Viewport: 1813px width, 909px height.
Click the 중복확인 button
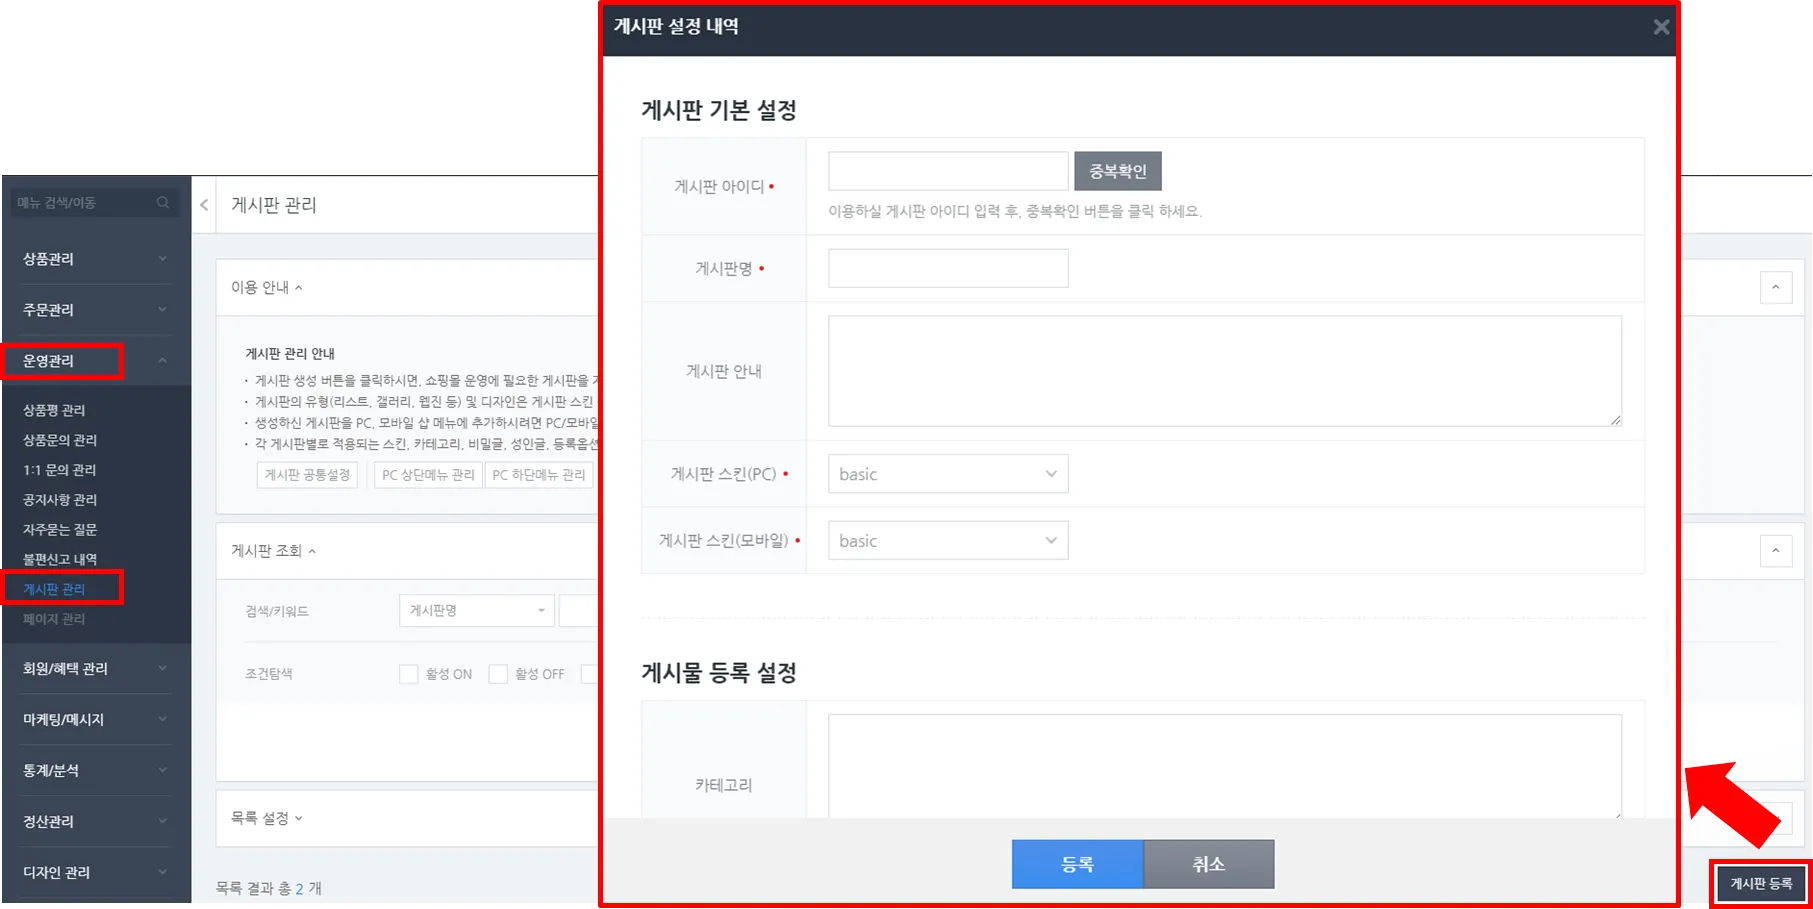[1118, 171]
